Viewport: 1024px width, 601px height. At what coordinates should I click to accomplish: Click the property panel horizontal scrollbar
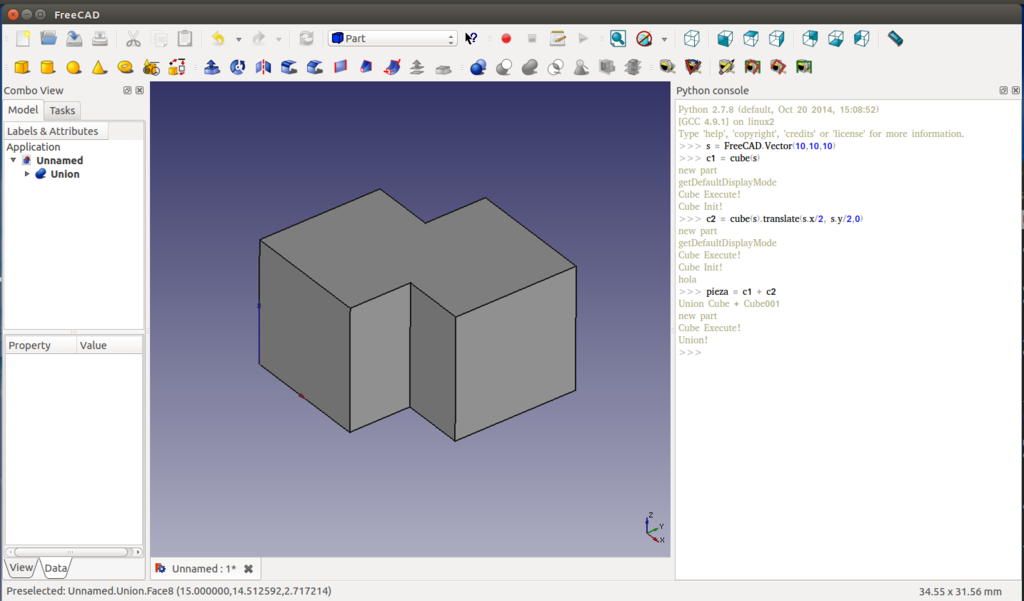click(70, 551)
